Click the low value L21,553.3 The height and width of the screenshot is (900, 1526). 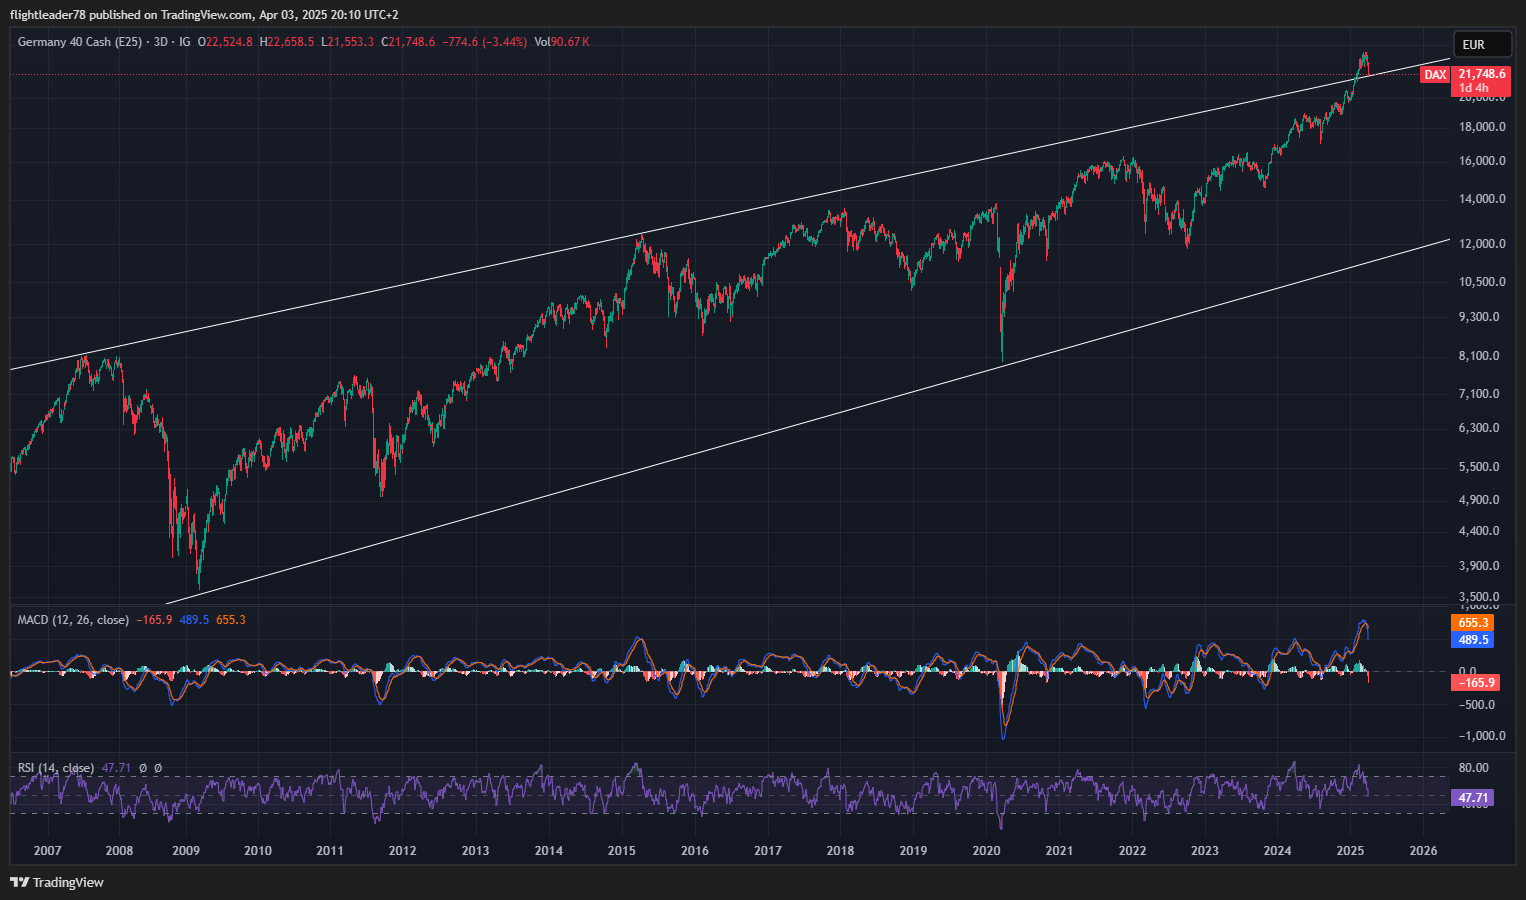click(347, 42)
